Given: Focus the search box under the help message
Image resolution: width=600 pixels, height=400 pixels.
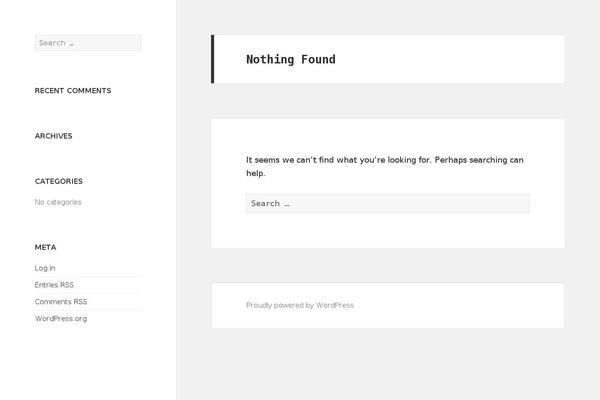Looking at the screenshot, I should (x=387, y=203).
